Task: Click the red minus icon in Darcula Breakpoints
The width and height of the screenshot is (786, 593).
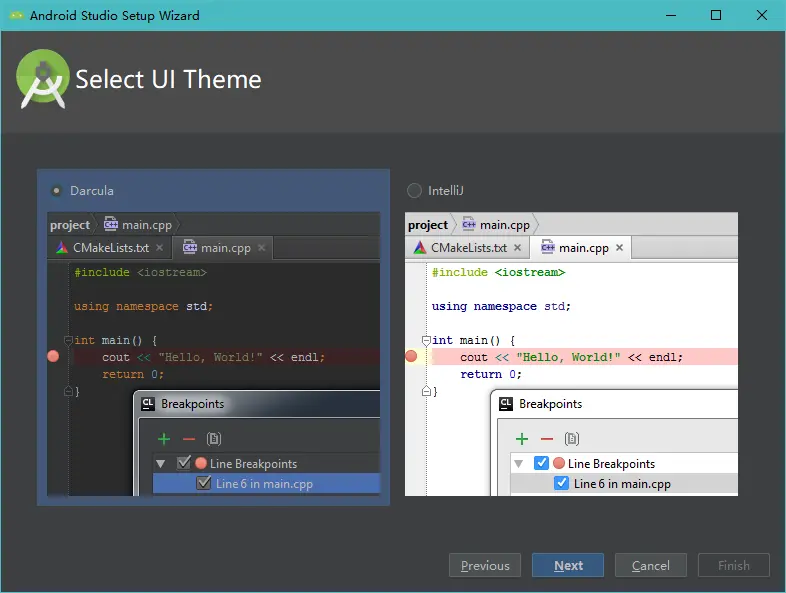Action: [x=189, y=440]
